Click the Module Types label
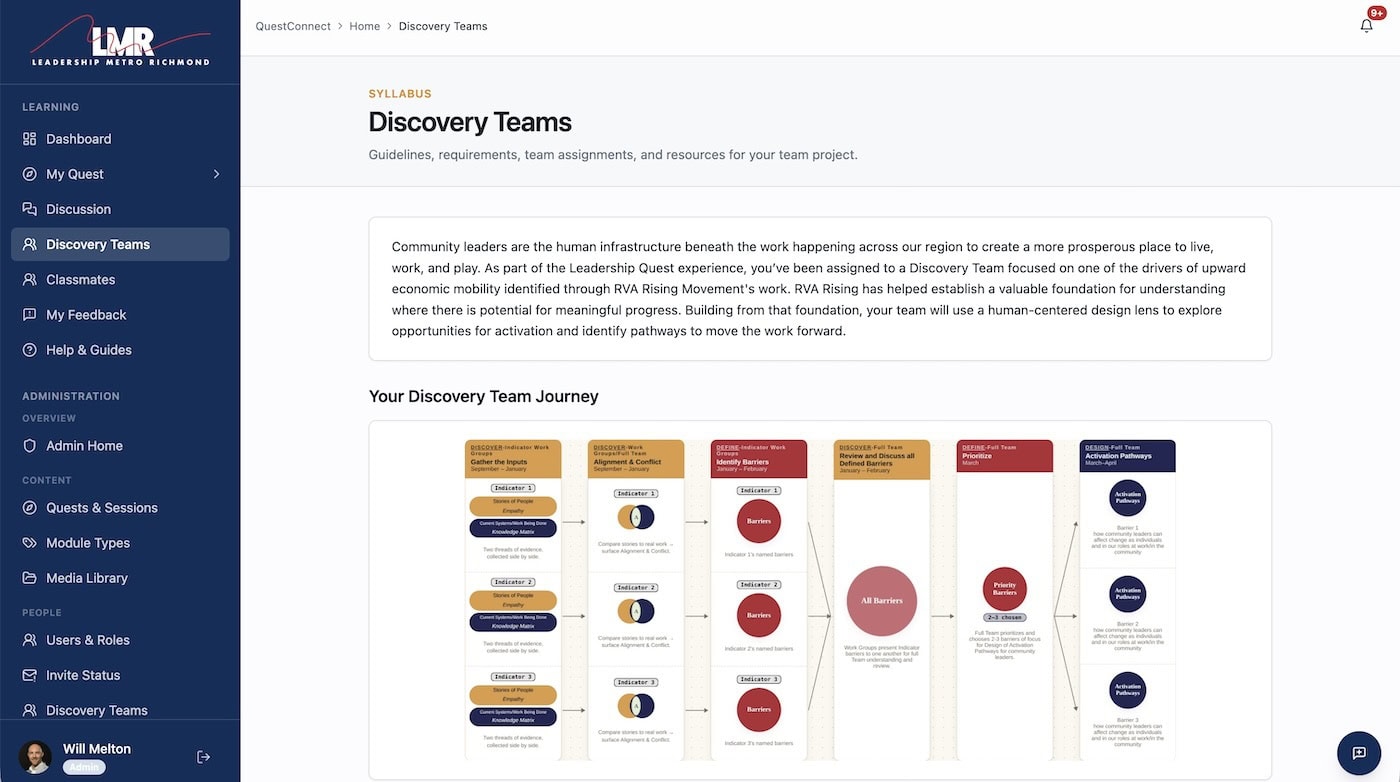The image size is (1400, 782). click(88, 543)
